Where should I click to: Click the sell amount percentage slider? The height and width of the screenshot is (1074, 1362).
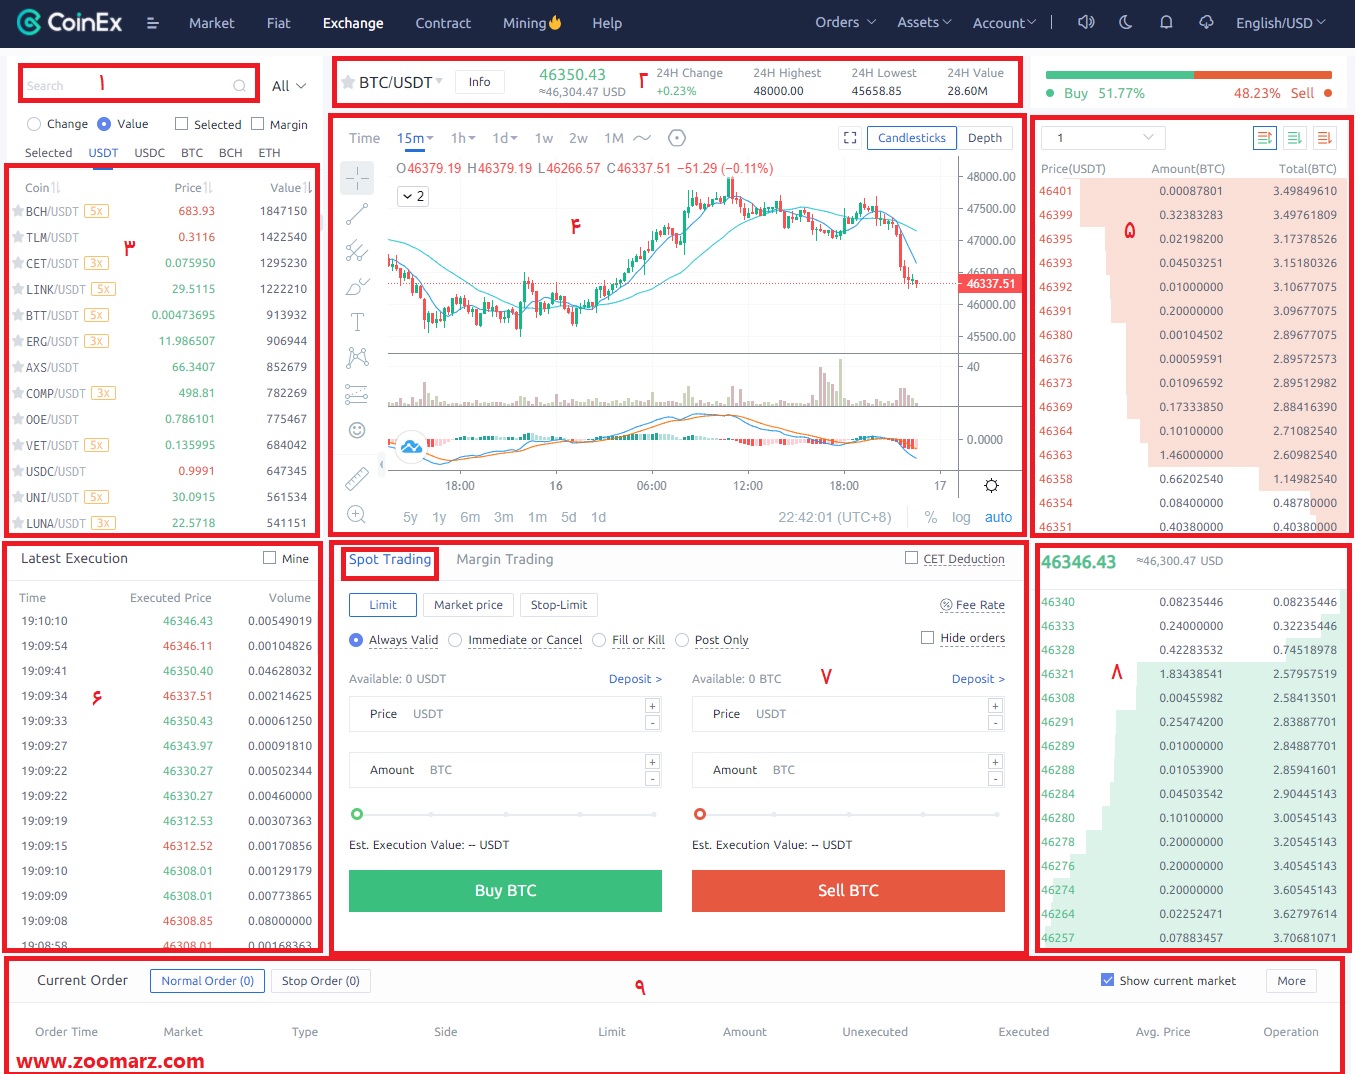point(848,814)
